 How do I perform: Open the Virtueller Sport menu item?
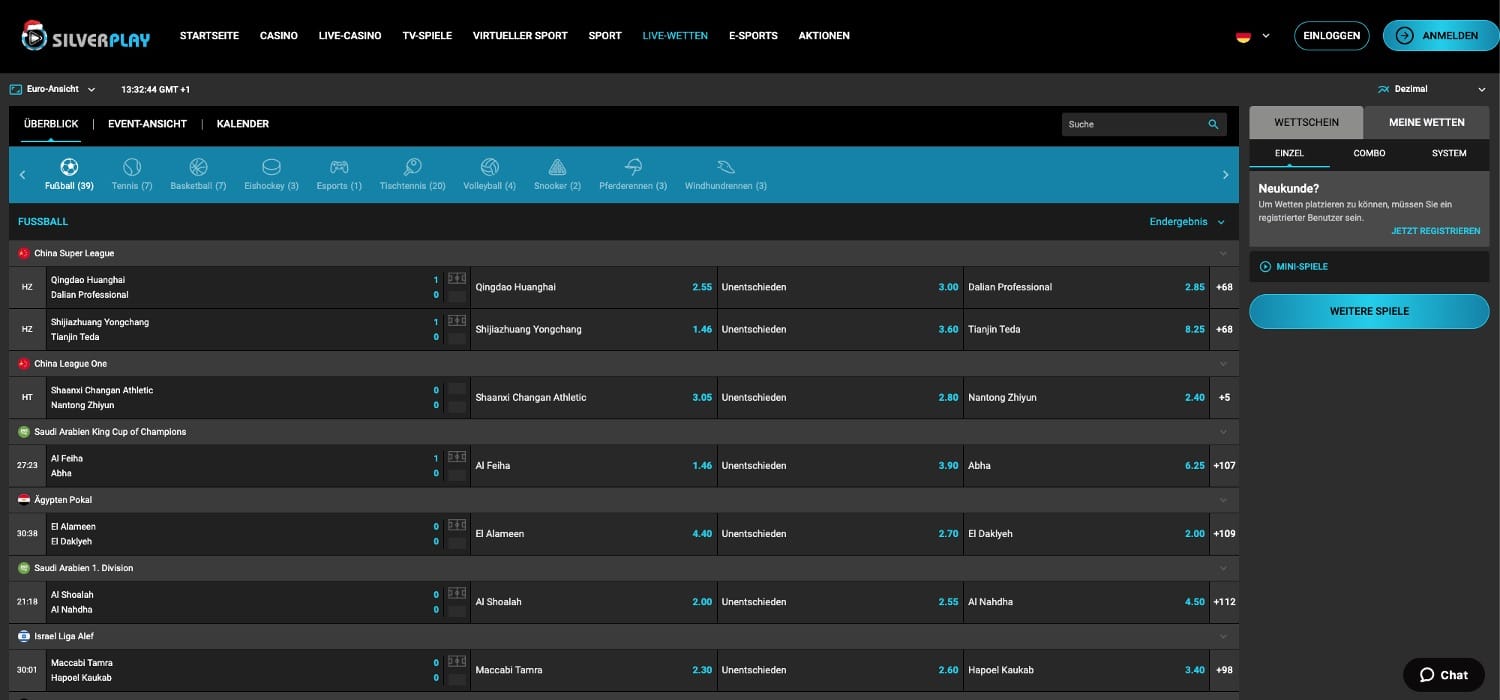click(x=520, y=36)
